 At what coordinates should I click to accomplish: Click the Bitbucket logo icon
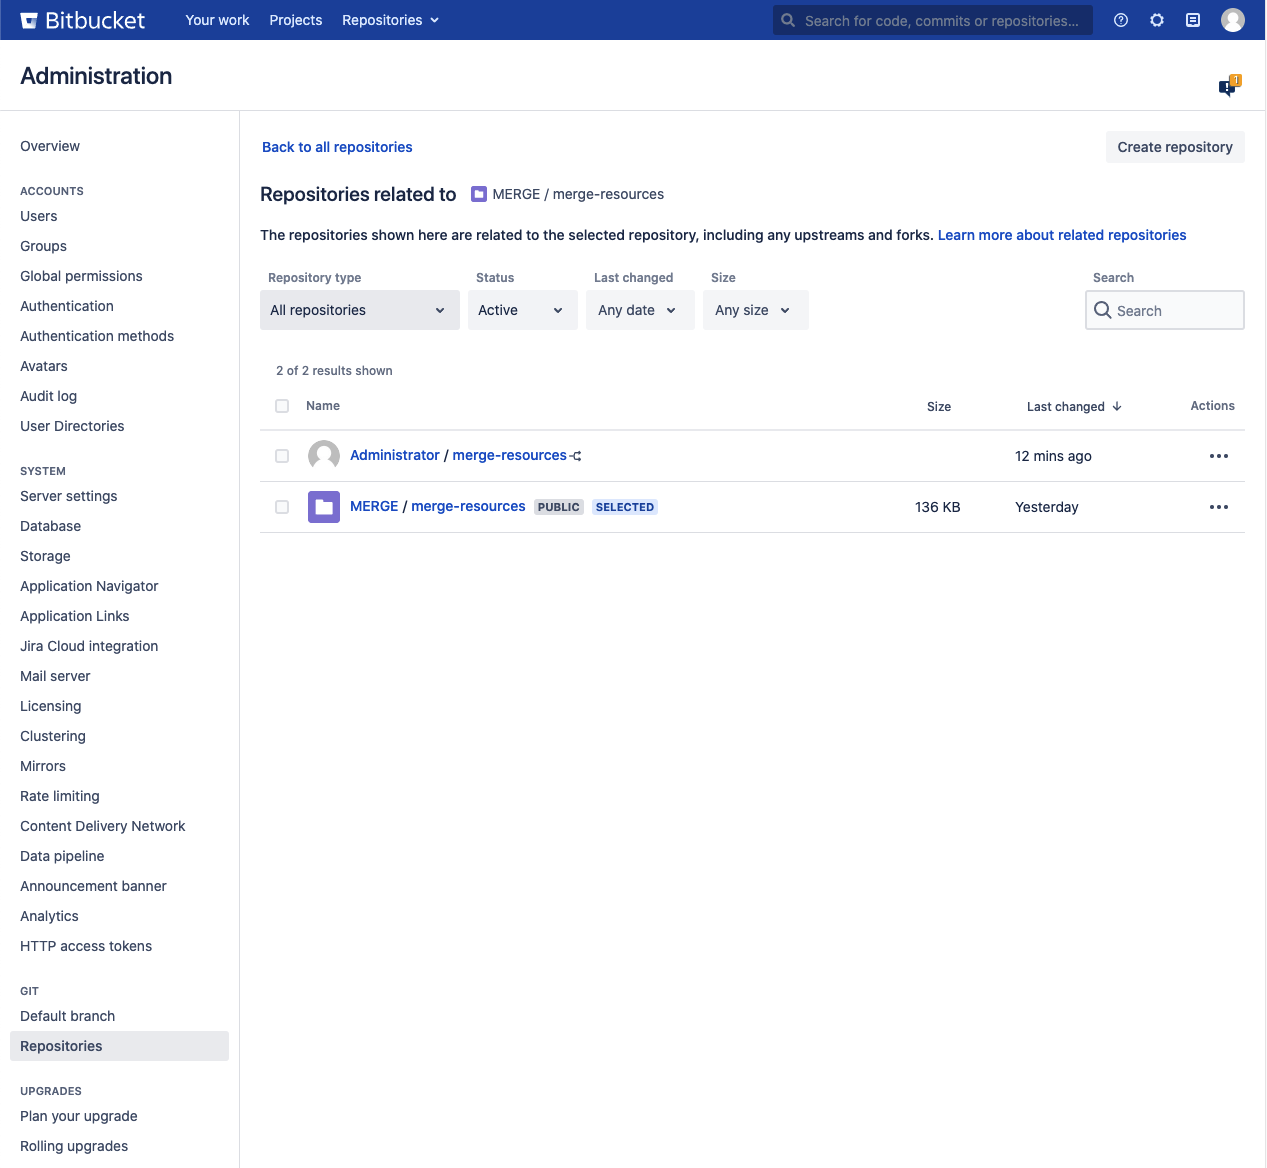30,20
